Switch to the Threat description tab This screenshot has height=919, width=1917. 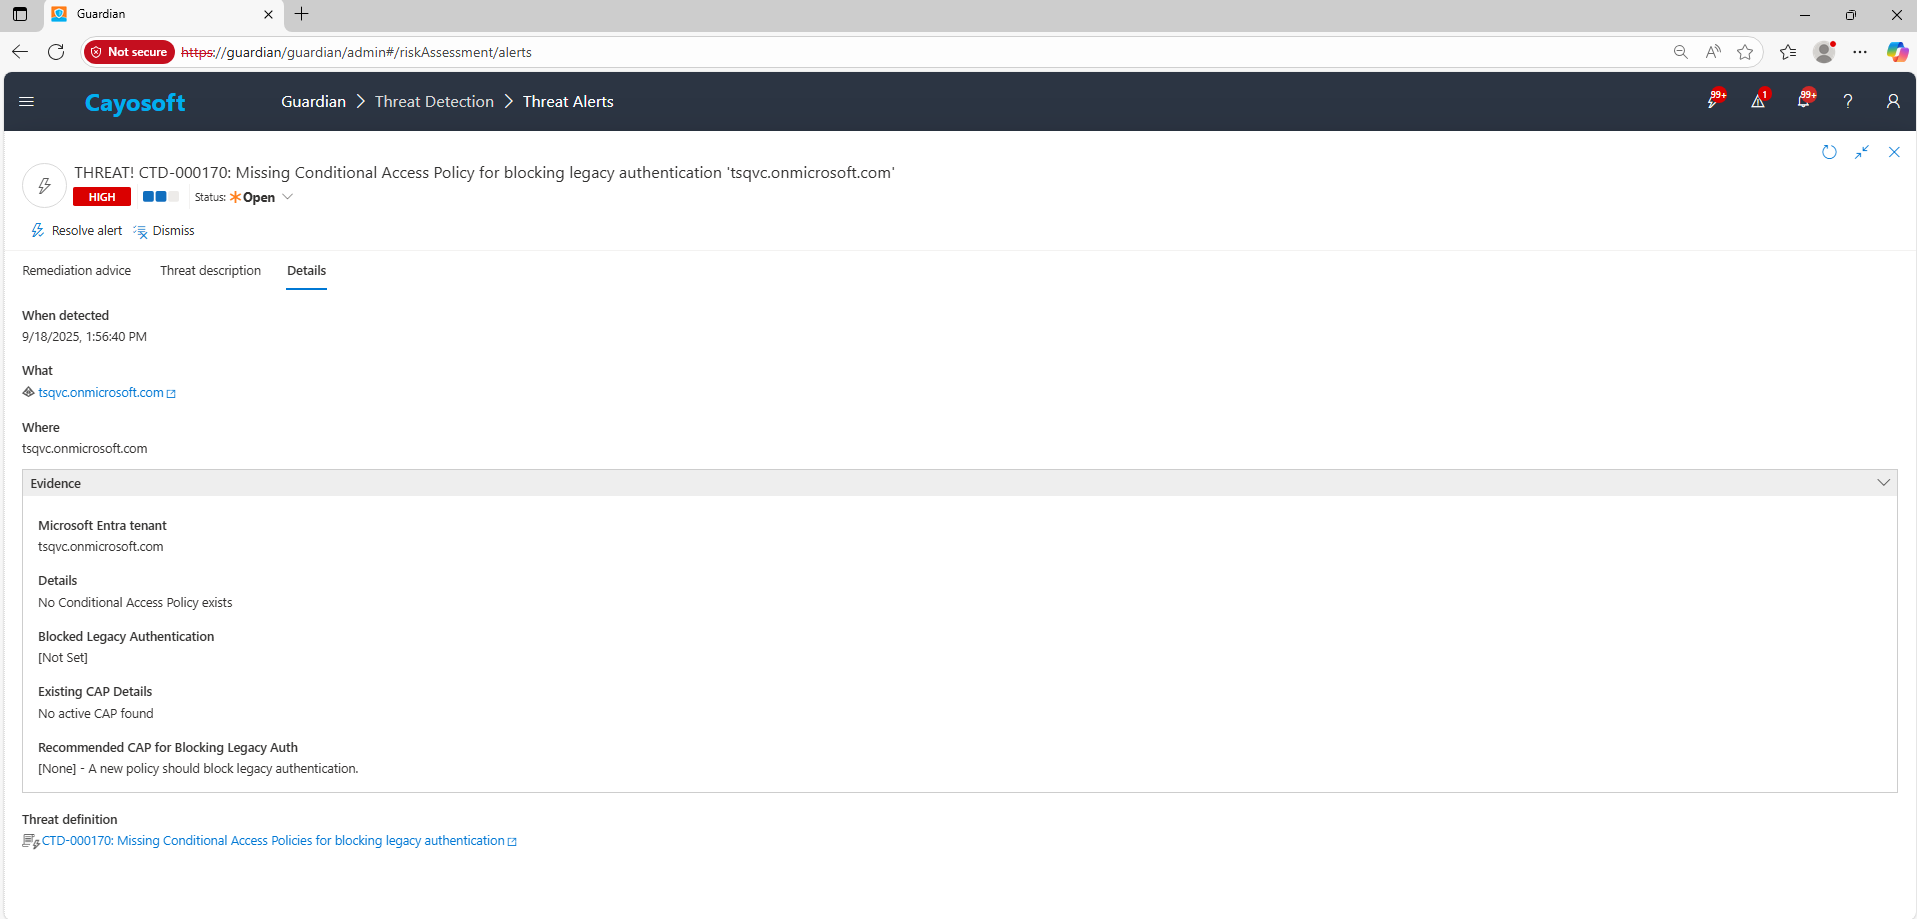pyautogui.click(x=210, y=271)
